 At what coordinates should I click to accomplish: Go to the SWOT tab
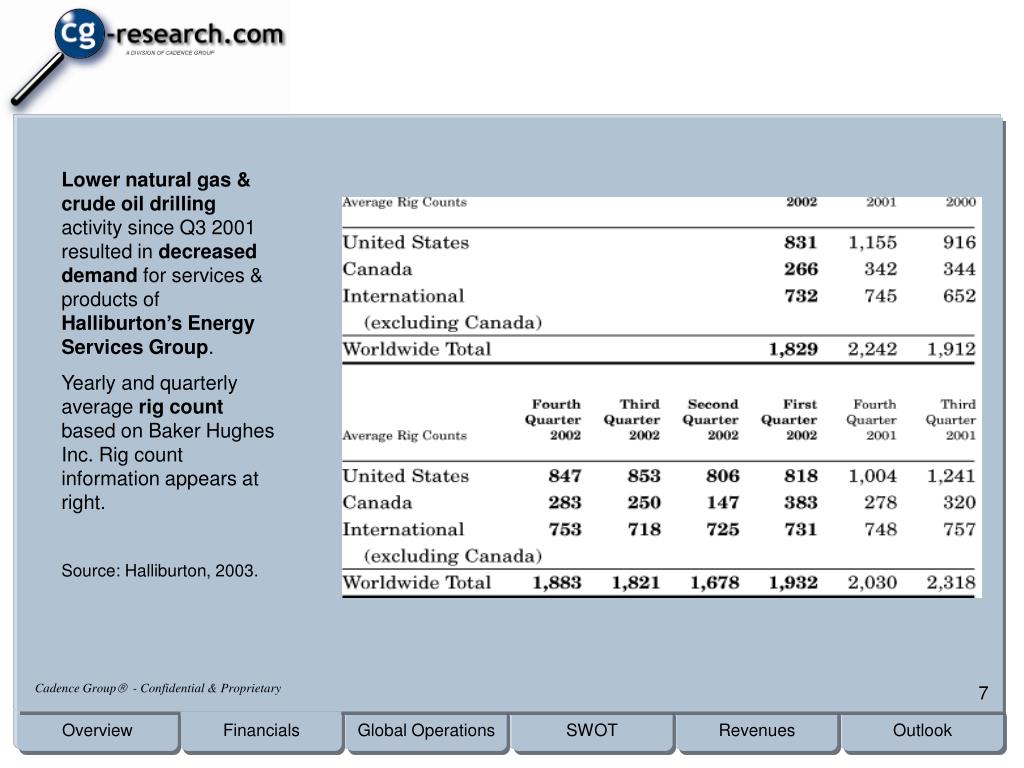[592, 731]
